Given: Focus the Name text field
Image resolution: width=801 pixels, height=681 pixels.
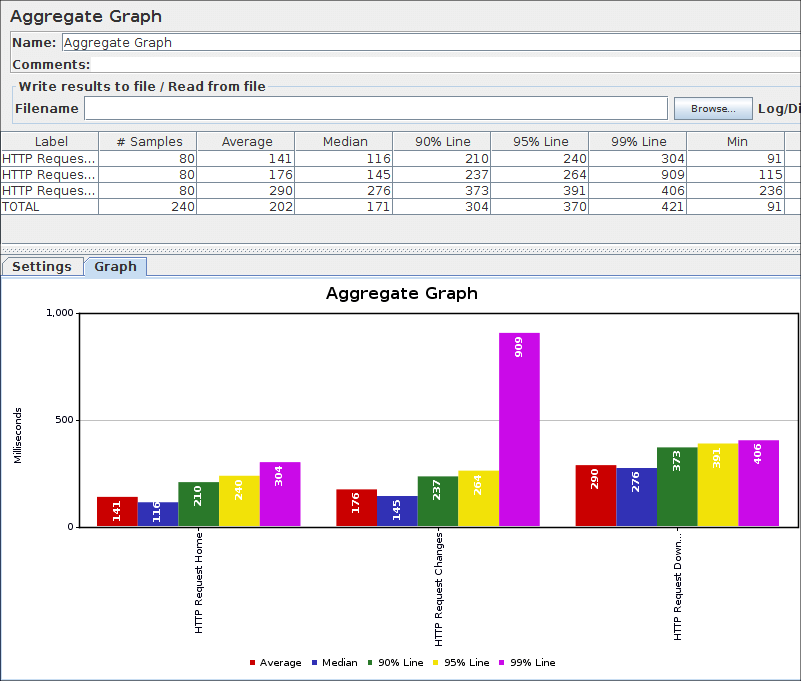Looking at the screenshot, I should tap(430, 43).
